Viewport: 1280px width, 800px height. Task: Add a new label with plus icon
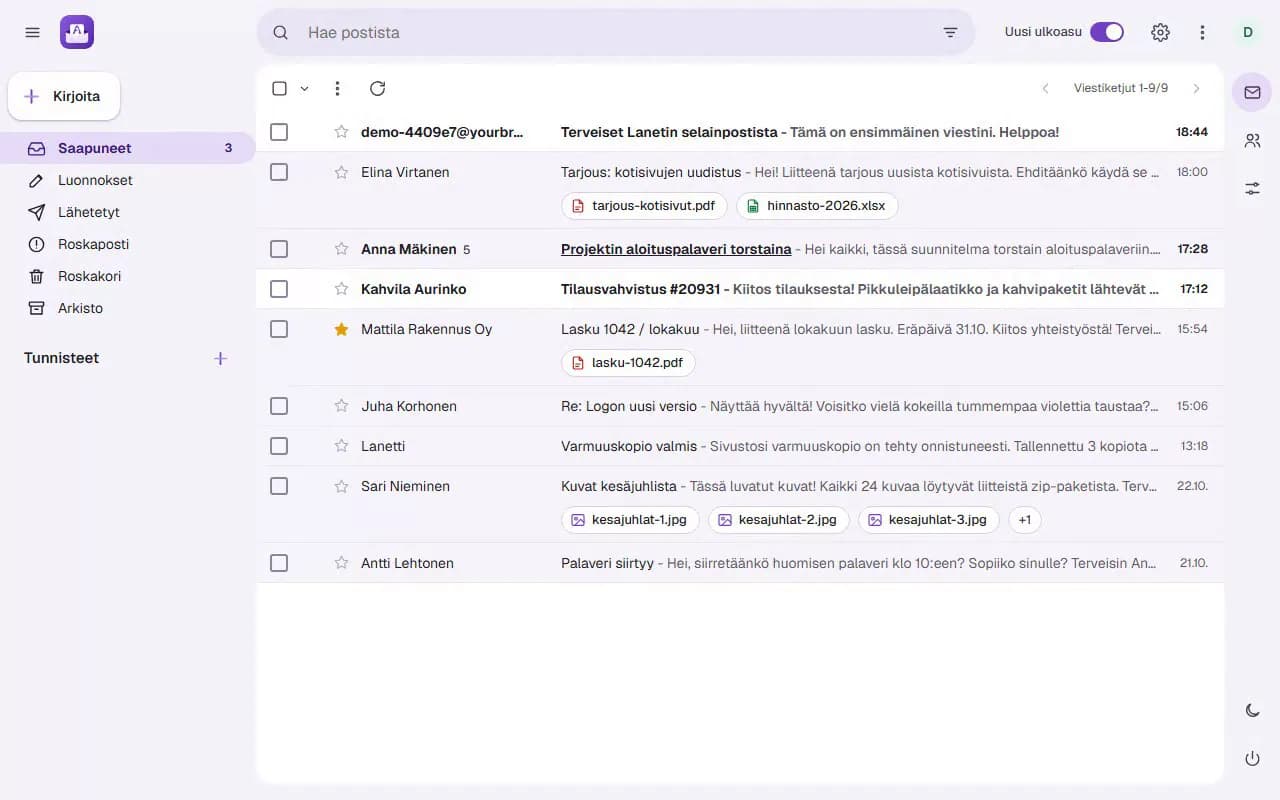221,358
